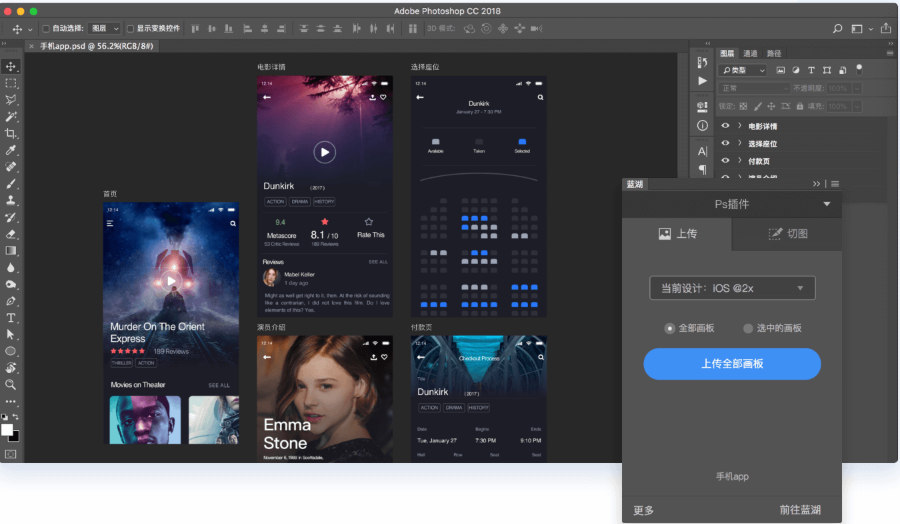Open the 当前设计 iOS @2x dropdown
Screen dimensions: 900x524
tap(732, 288)
